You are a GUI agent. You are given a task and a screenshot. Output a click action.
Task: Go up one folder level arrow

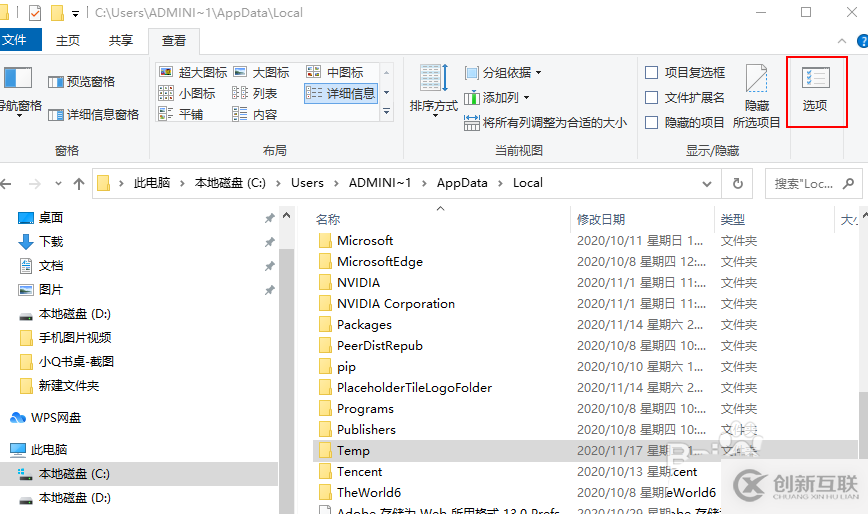coord(79,184)
